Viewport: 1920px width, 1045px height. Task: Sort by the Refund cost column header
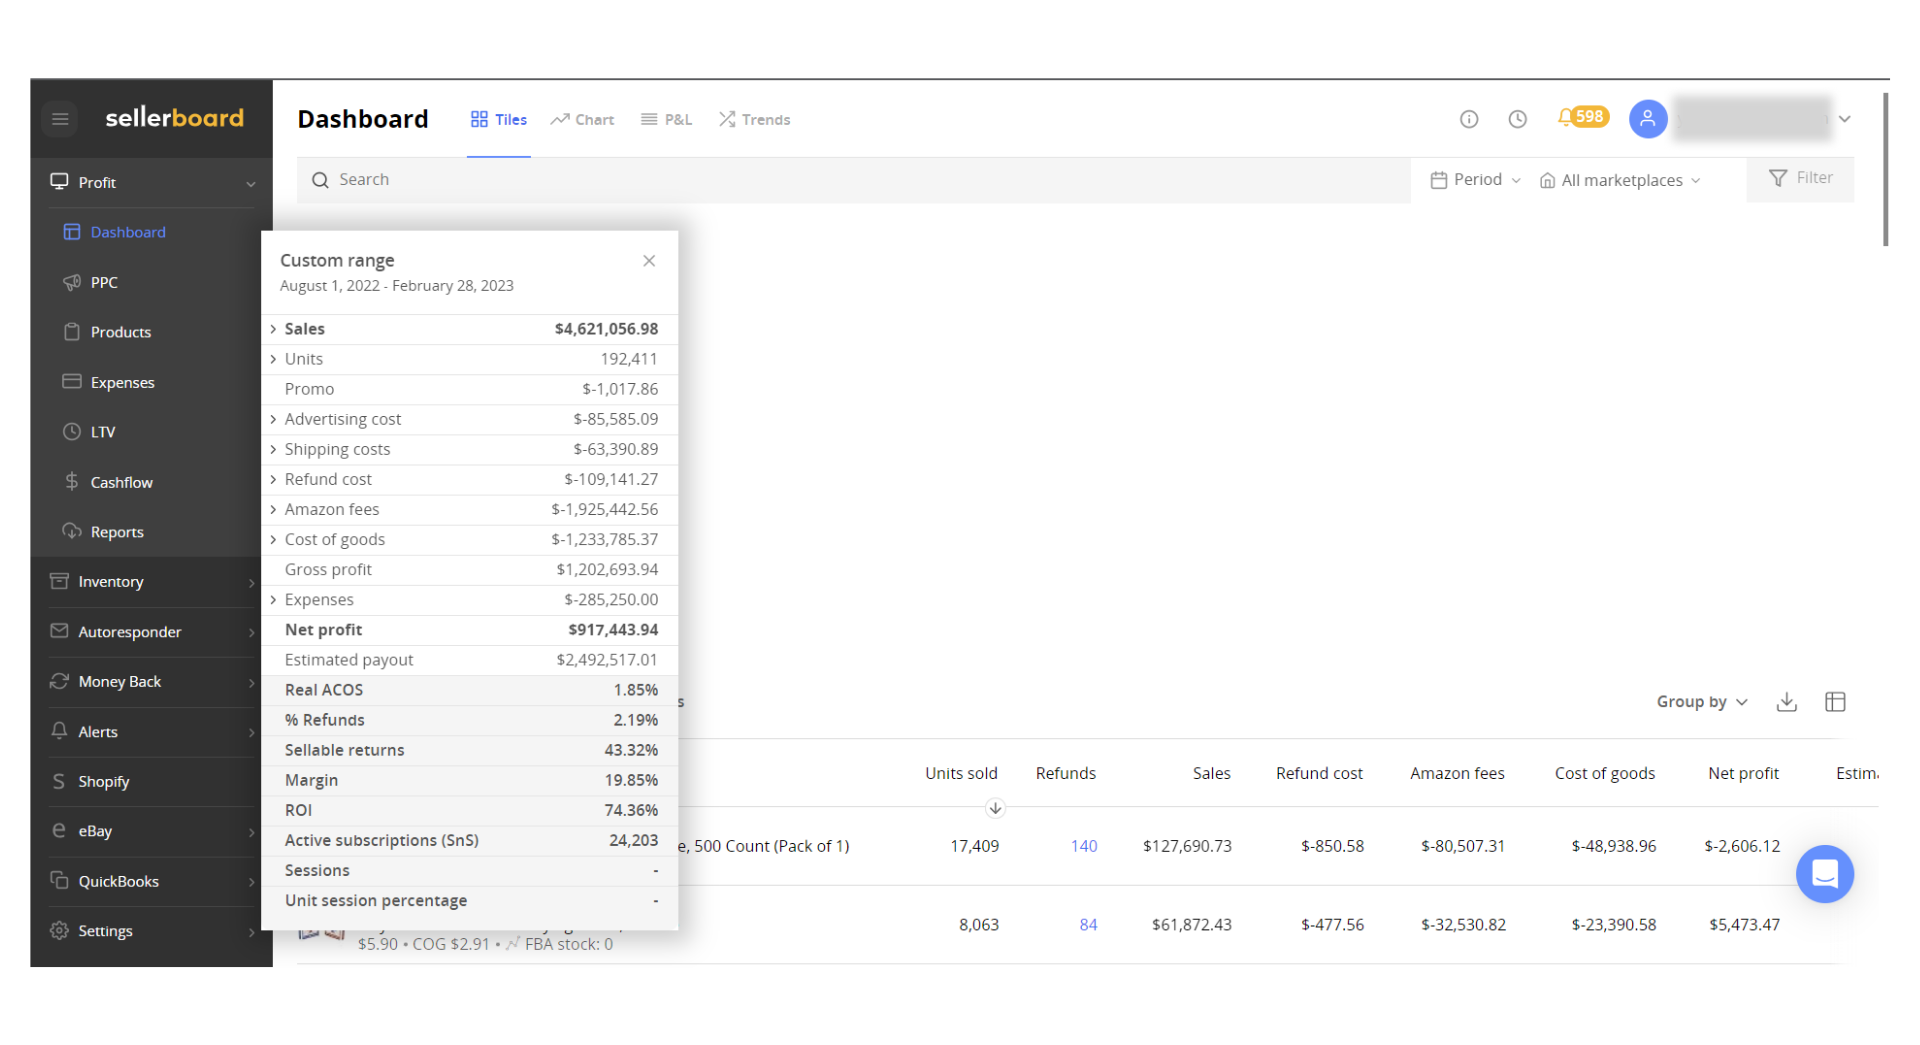[1319, 773]
